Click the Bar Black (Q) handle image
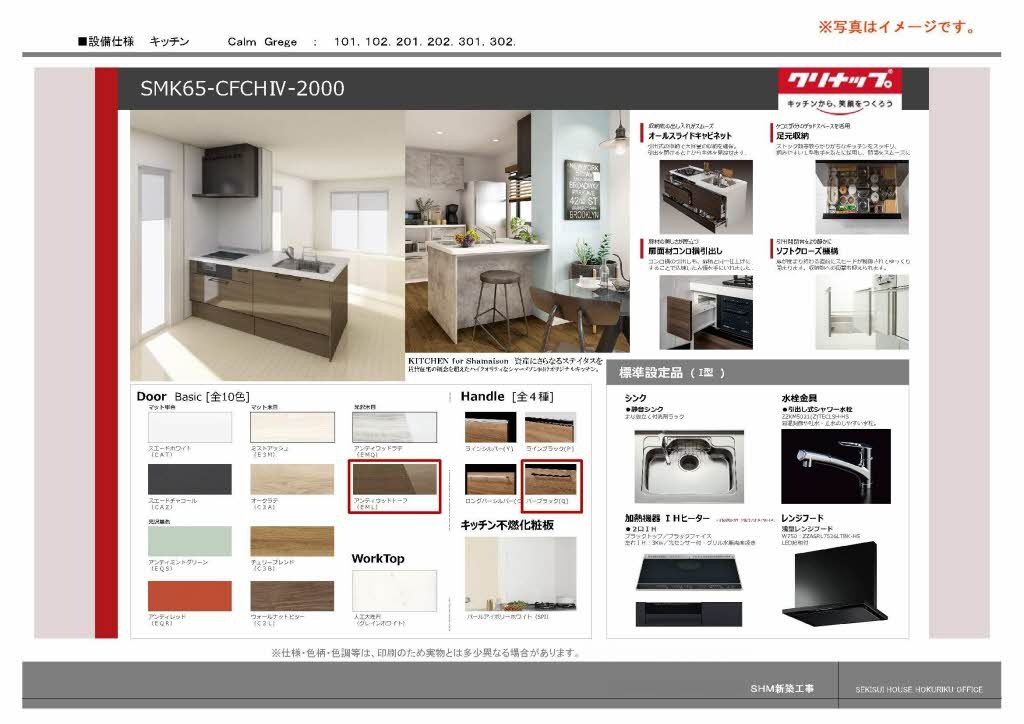The width and height of the screenshot is (1024, 724). click(x=551, y=479)
